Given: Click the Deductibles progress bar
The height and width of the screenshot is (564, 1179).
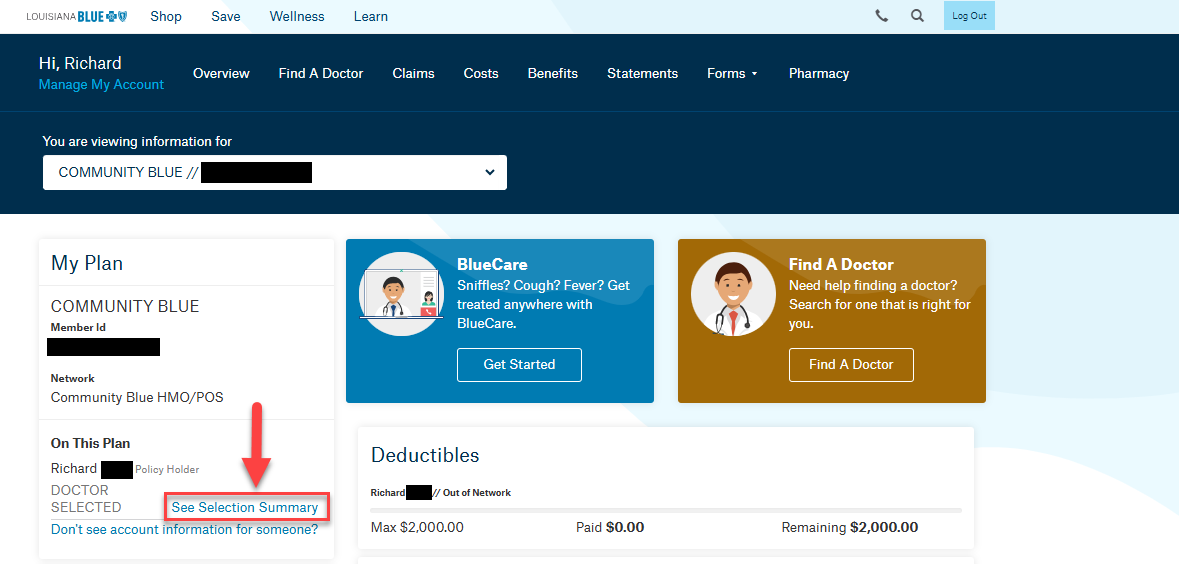Looking at the screenshot, I should tap(666, 510).
